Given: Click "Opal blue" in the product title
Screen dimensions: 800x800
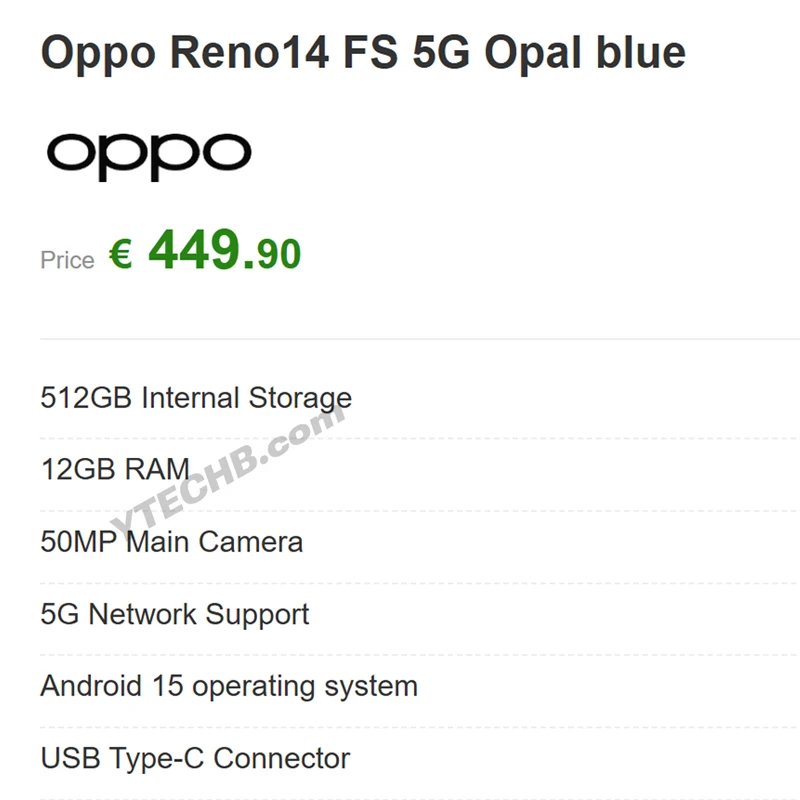Looking at the screenshot, I should coord(585,52).
